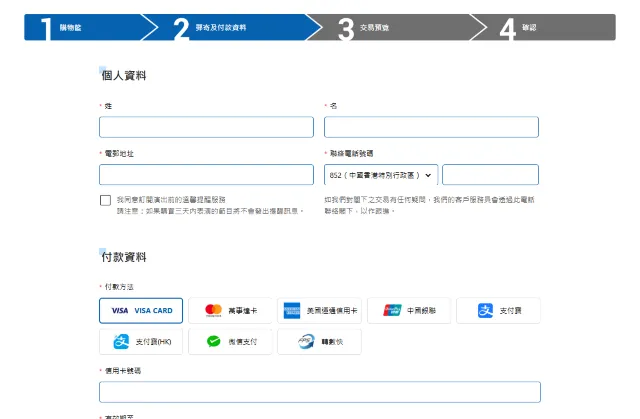Click the 聯絡電話號碼 field label
Image resolution: width=640 pixels, height=419 pixels.
click(351, 153)
